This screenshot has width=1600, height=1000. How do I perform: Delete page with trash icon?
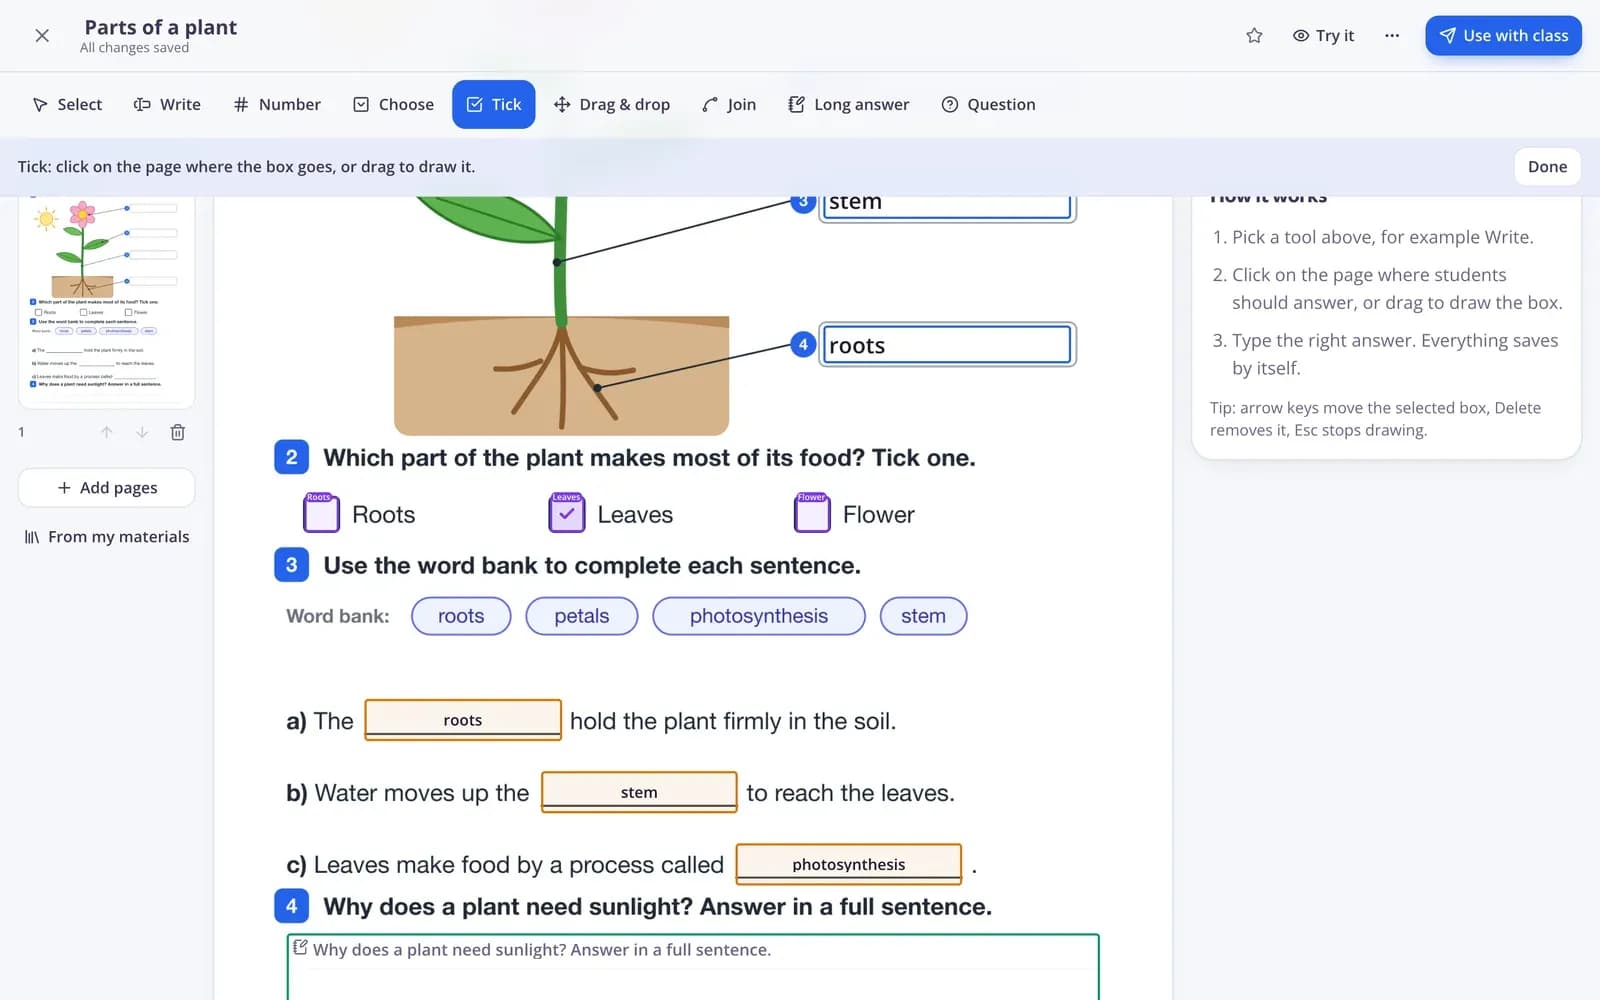(x=177, y=432)
